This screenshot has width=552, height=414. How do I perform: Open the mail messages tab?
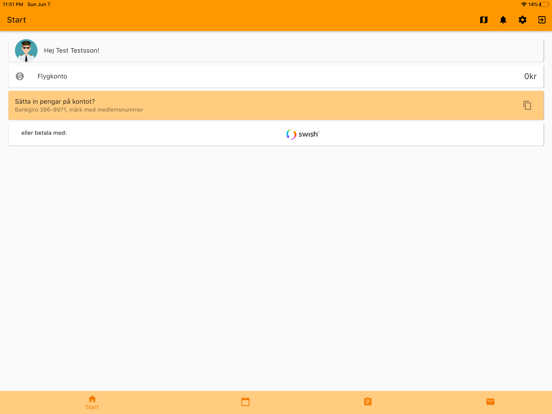coord(490,402)
